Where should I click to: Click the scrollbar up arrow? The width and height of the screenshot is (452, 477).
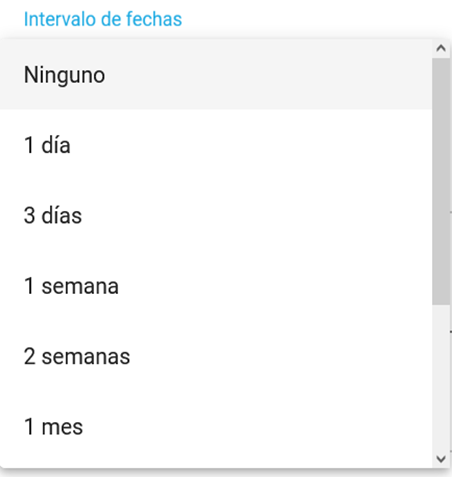coord(441,49)
